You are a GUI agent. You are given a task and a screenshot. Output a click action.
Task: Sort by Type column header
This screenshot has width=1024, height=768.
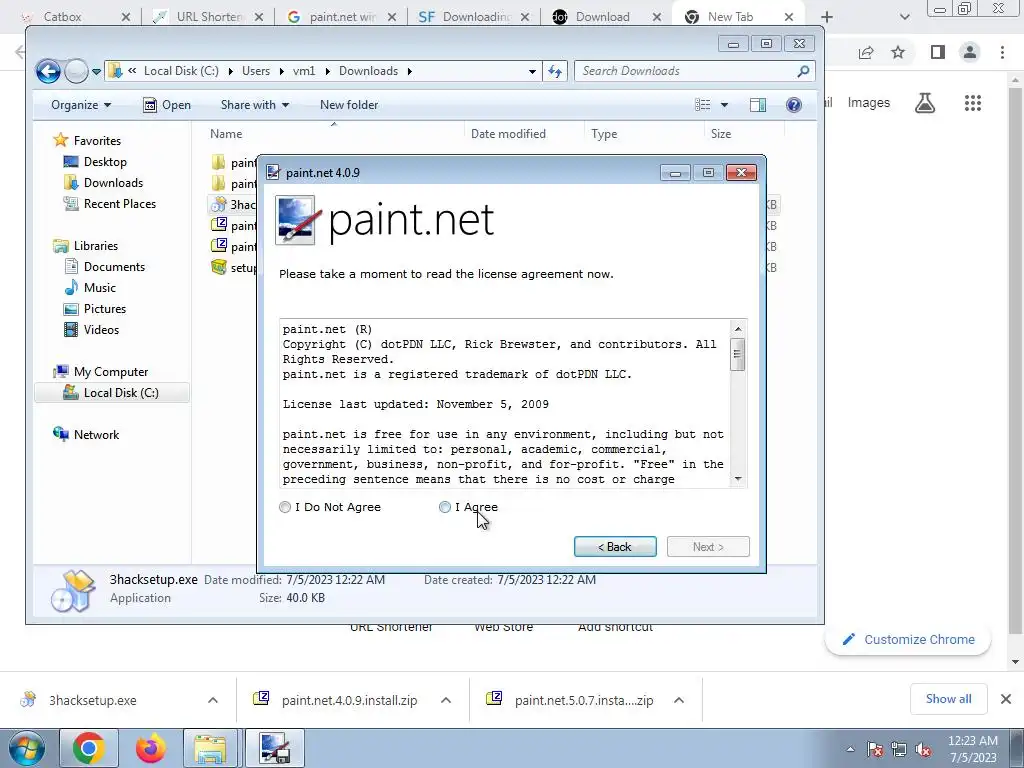coord(604,133)
